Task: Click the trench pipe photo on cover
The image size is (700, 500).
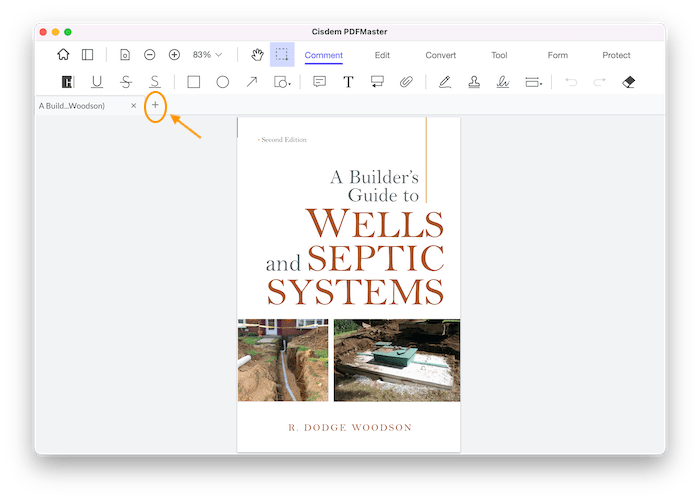Action: pyautogui.click(x=283, y=360)
